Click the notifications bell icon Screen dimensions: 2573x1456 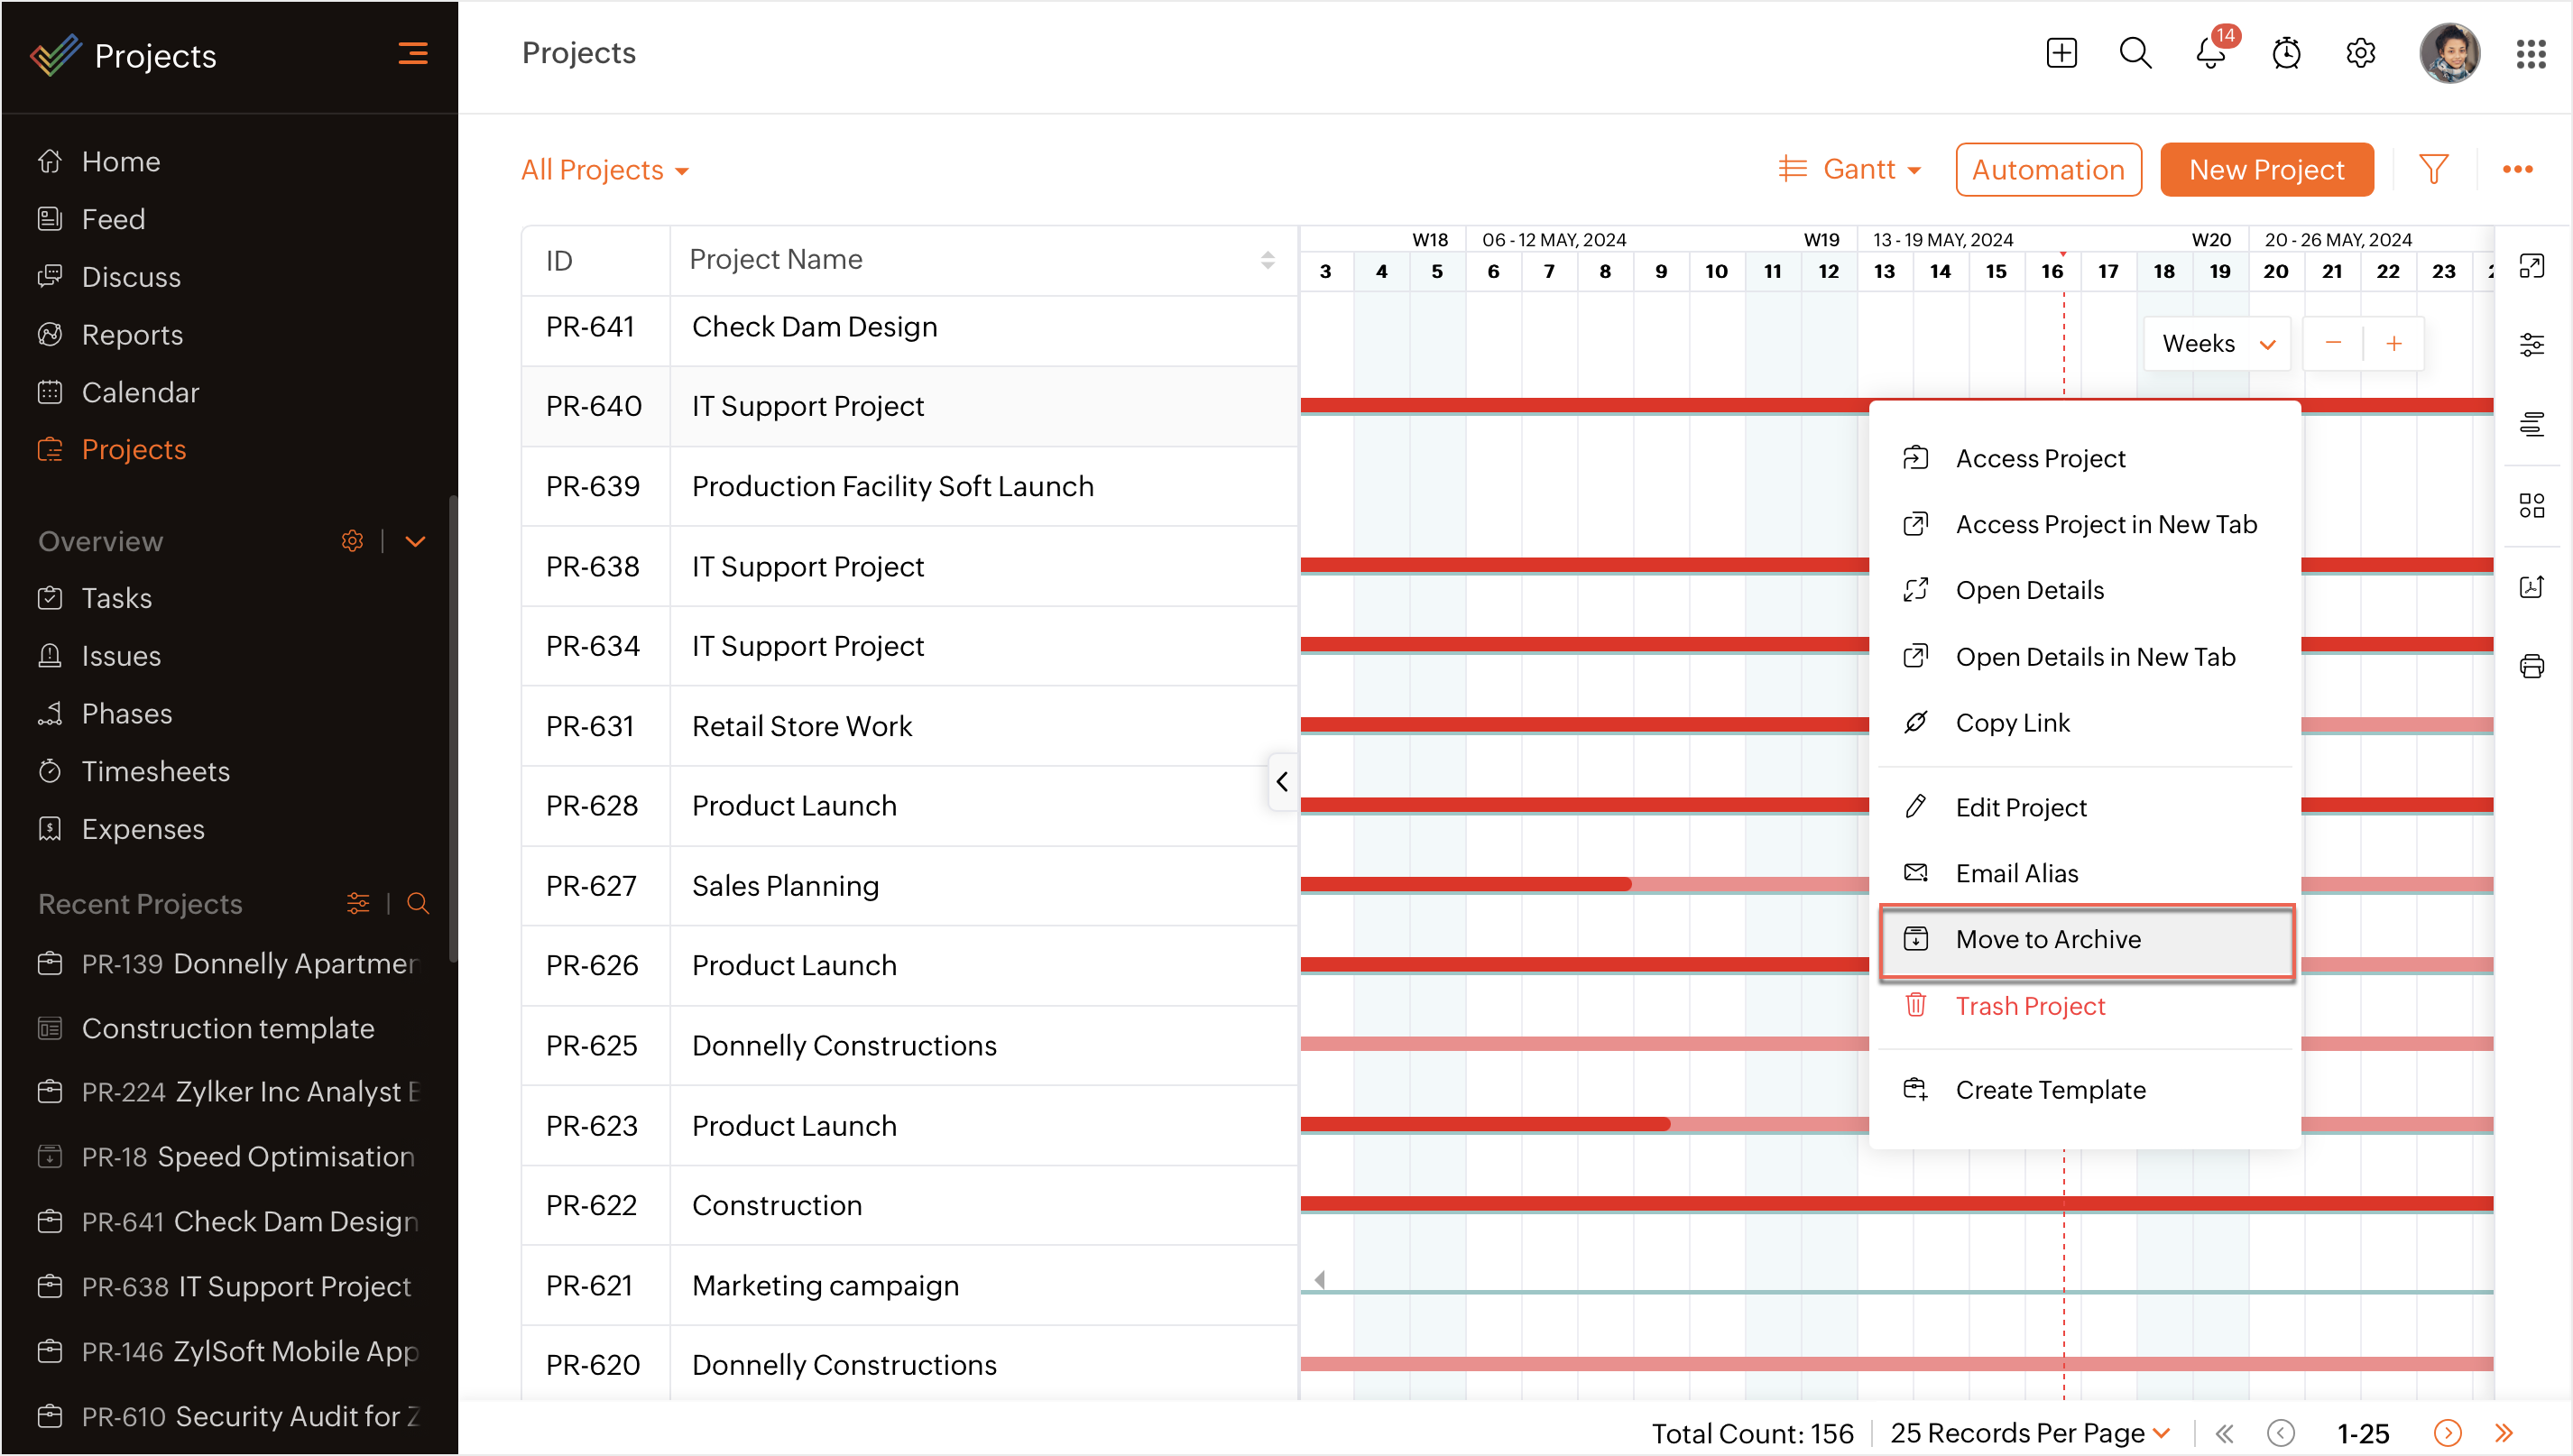tap(2210, 53)
